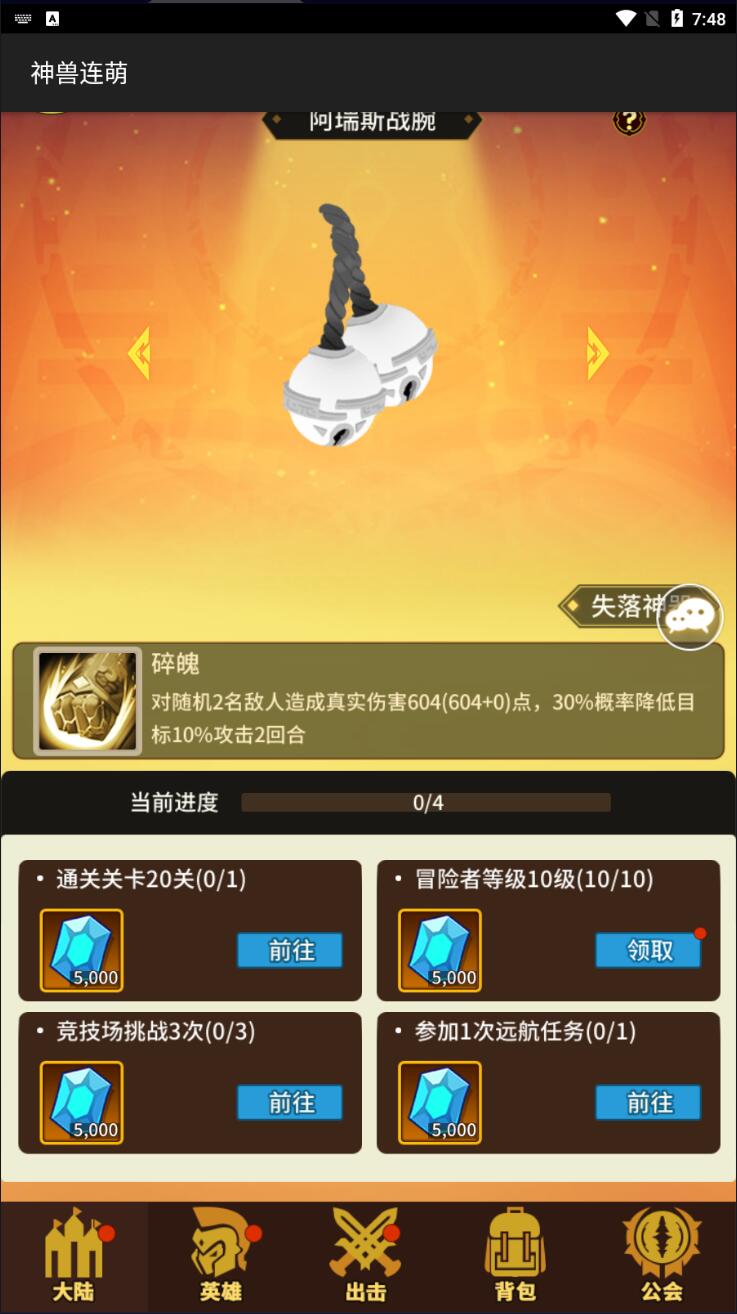Screen dimensions: 737x1314
Task: Tap 前往 for 通关关卡20关 task
Action: pos(290,951)
